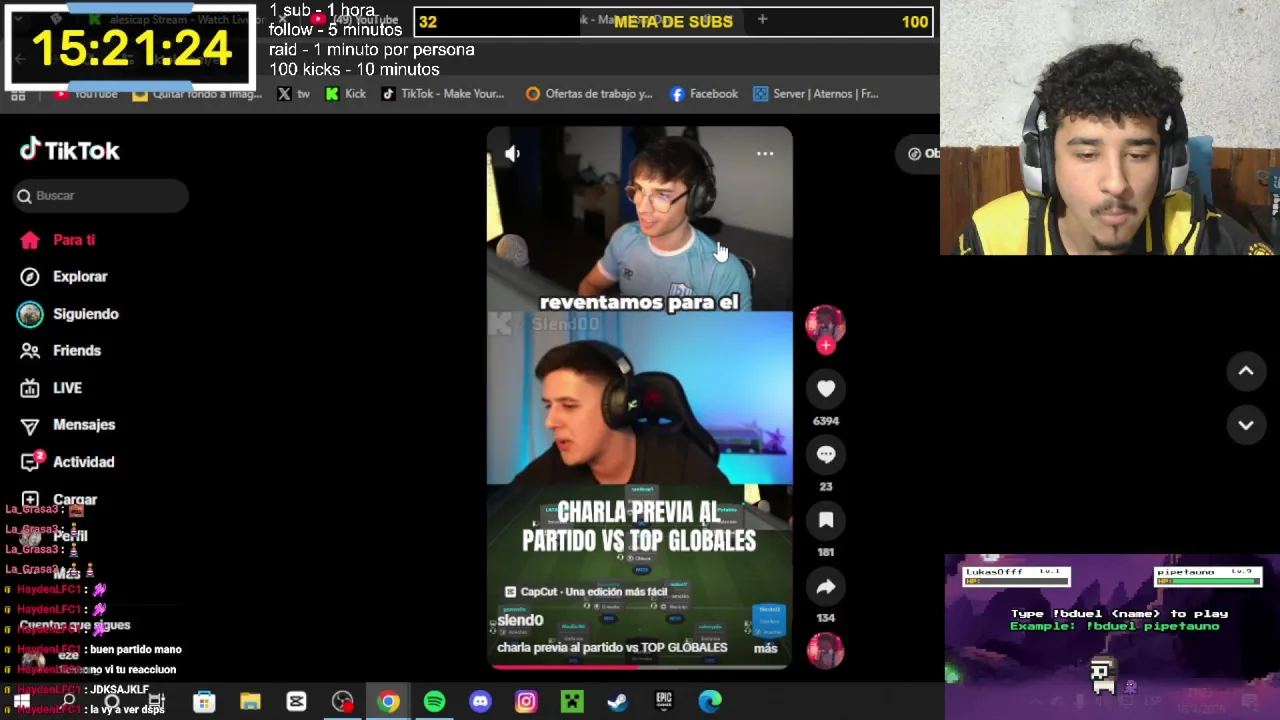Unmute the TikTok video with the speaker icon
The height and width of the screenshot is (720, 1280).
[x=512, y=154]
